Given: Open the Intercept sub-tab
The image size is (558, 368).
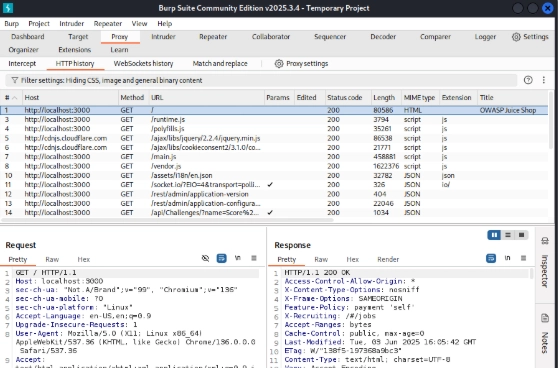Looking at the screenshot, I should click(x=22, y=64).
